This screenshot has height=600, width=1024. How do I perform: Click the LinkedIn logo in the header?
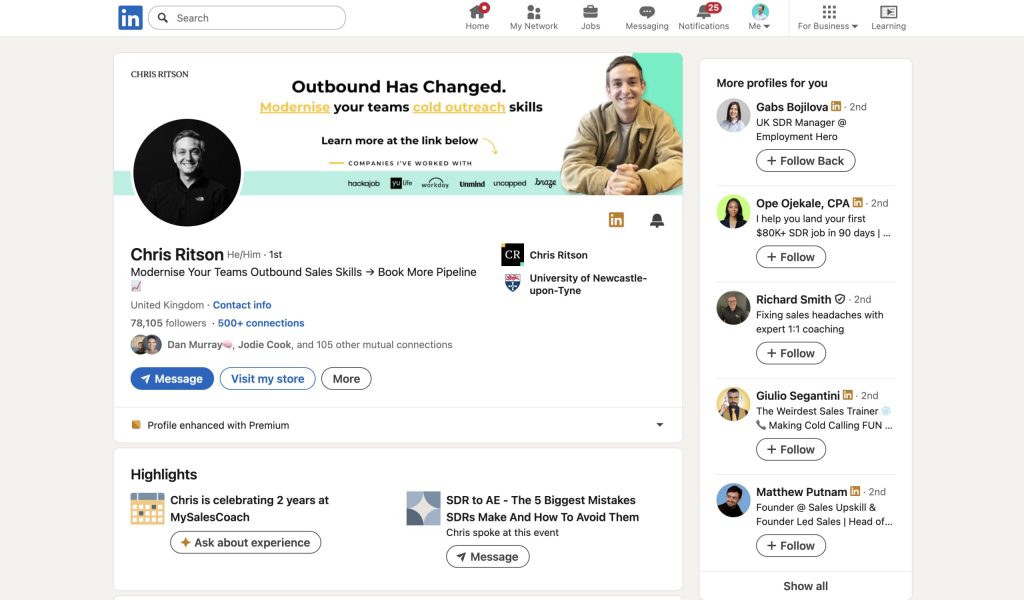[130, 17]
